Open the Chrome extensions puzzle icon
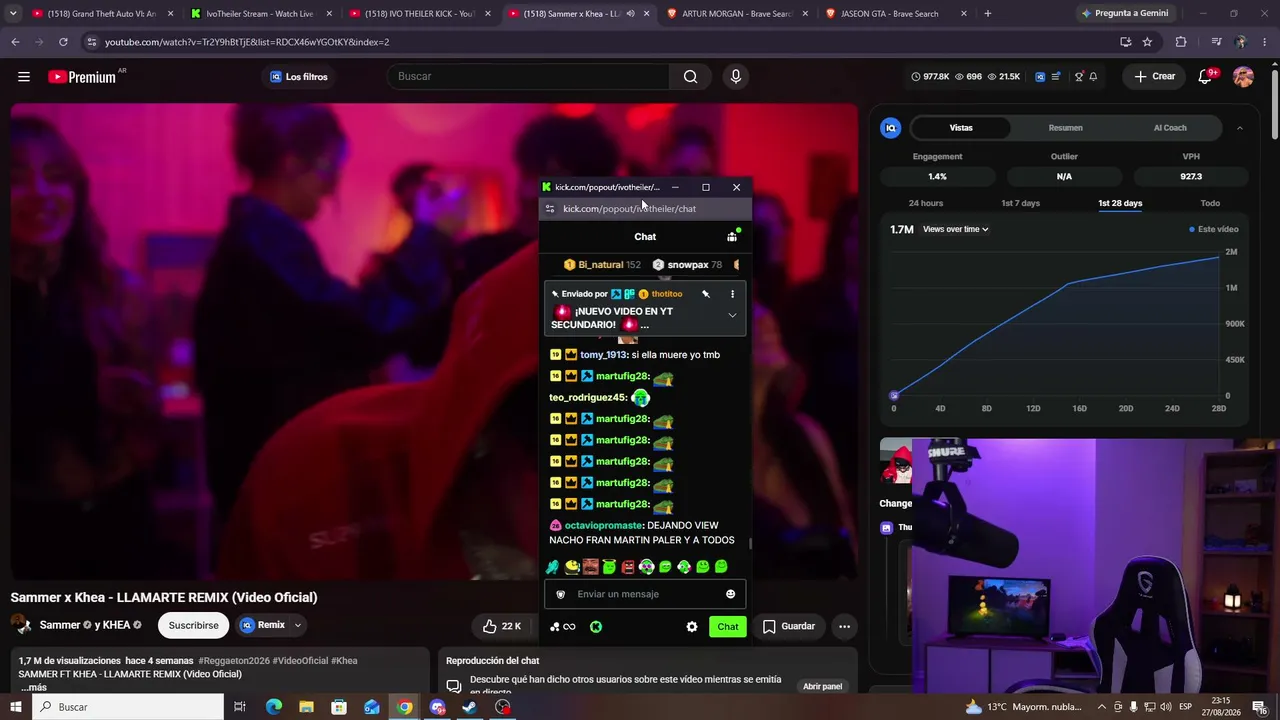The height and width of the screenshot is (720, 1280). point(1181,42)
